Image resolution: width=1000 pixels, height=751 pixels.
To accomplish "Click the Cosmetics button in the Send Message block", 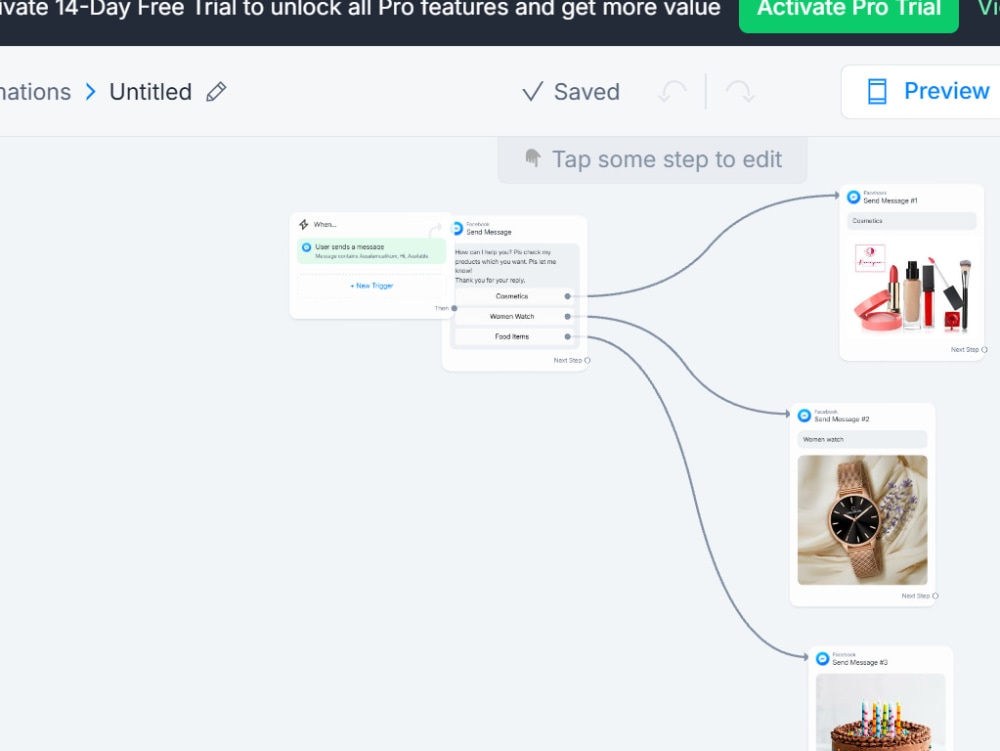I will pos(512,296).
